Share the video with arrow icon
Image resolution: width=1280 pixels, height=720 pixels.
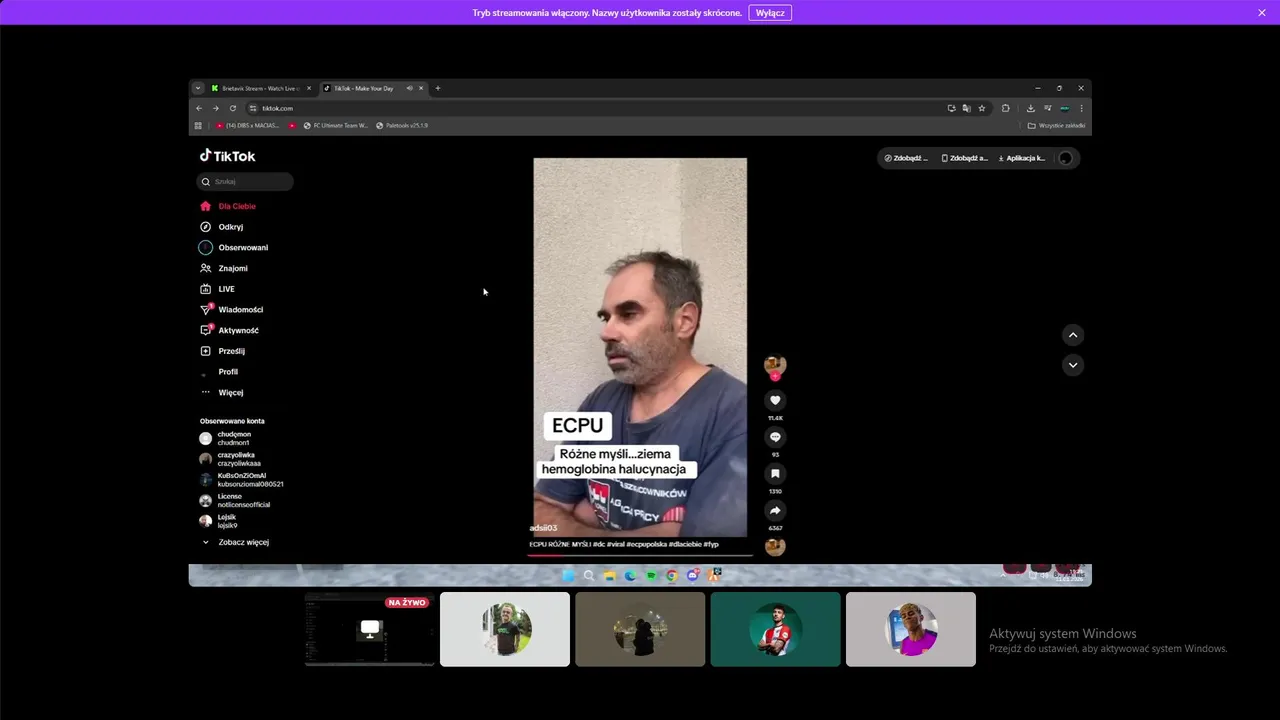(775, 511)
